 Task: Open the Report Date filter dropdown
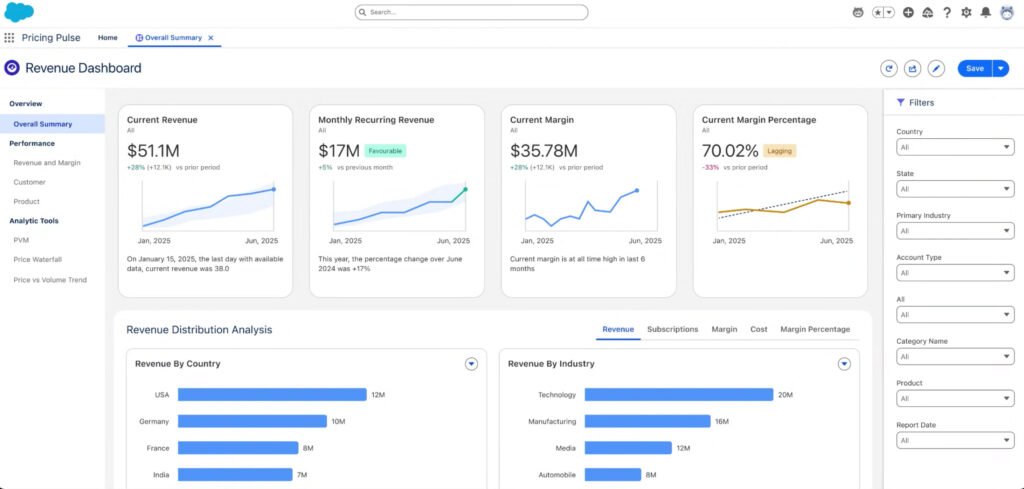[x=955, y=440]
